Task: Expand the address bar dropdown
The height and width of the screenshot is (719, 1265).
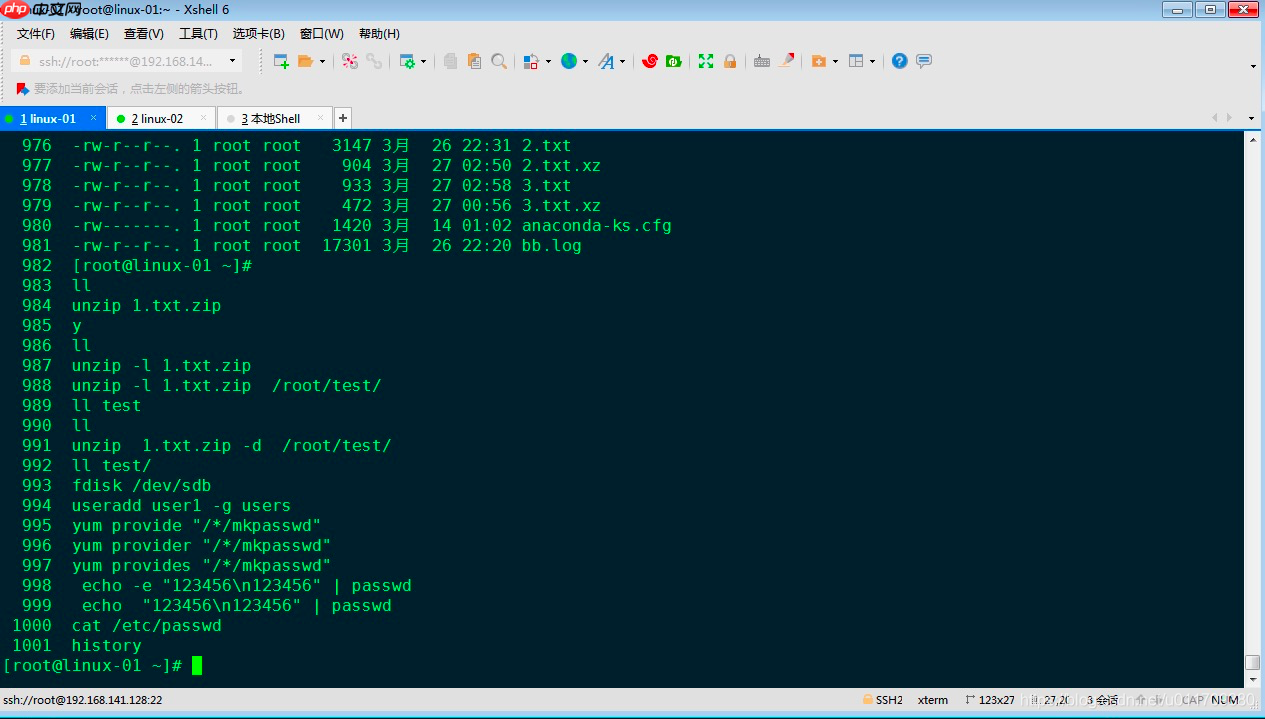Action: point(232,61)
